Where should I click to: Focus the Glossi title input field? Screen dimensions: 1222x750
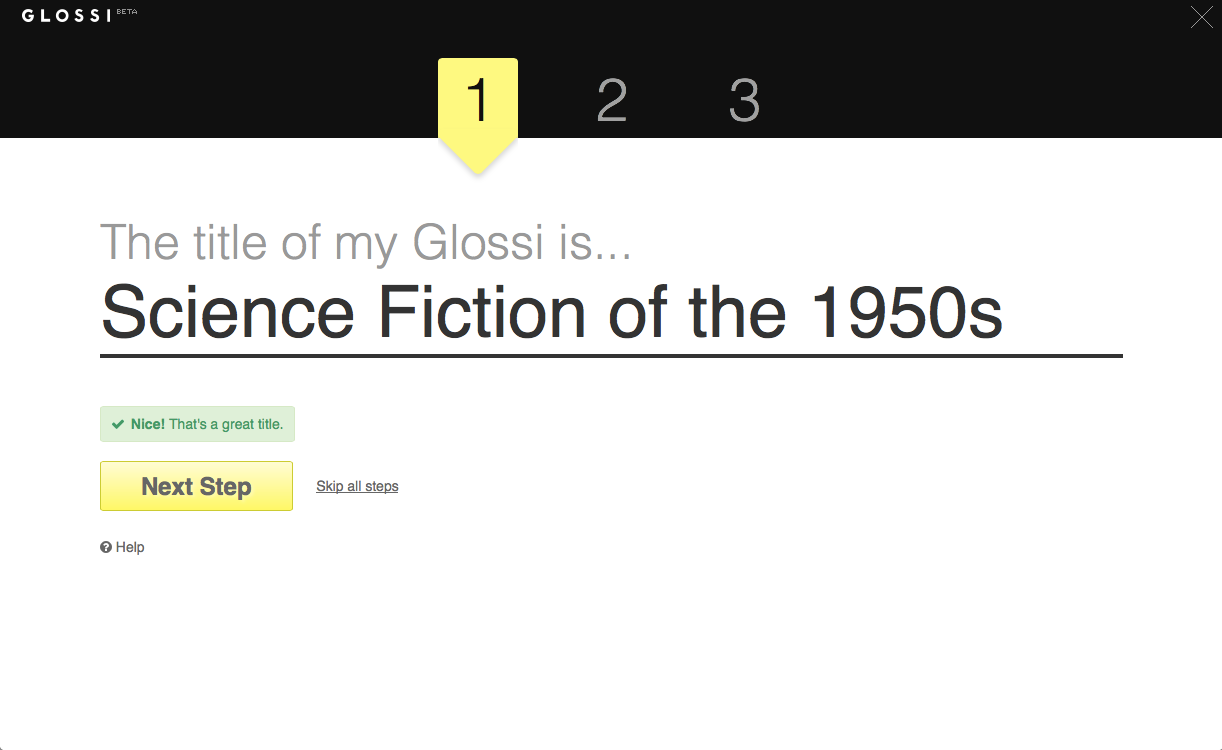point(611,311)
